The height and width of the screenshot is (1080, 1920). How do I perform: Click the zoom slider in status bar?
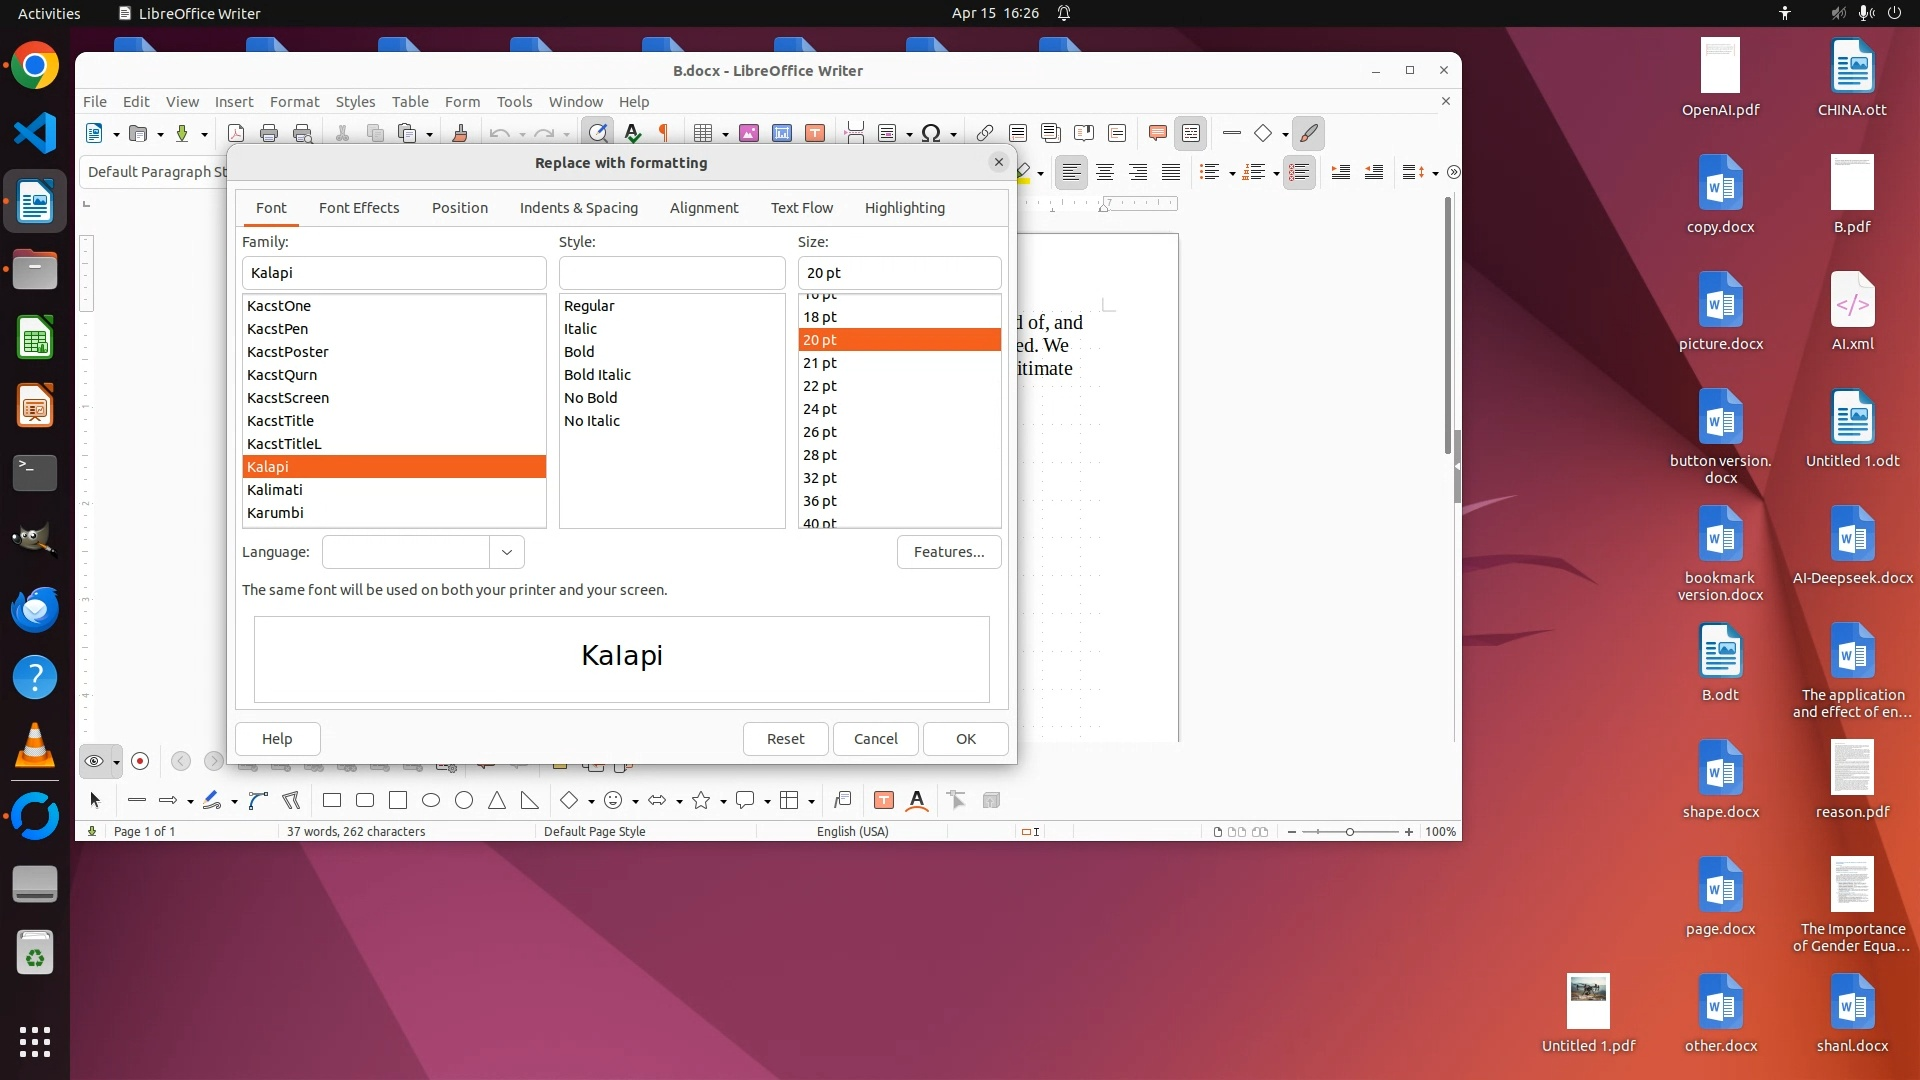tap(1350, 832)
